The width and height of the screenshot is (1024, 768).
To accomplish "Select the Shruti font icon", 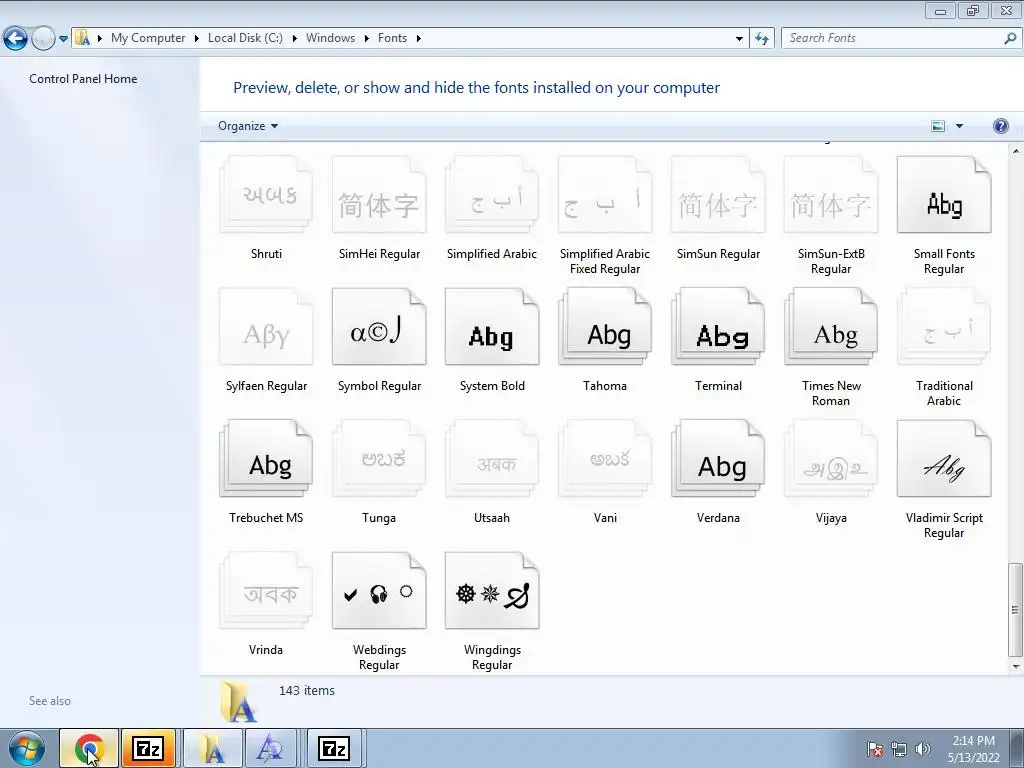I will 266,194.
